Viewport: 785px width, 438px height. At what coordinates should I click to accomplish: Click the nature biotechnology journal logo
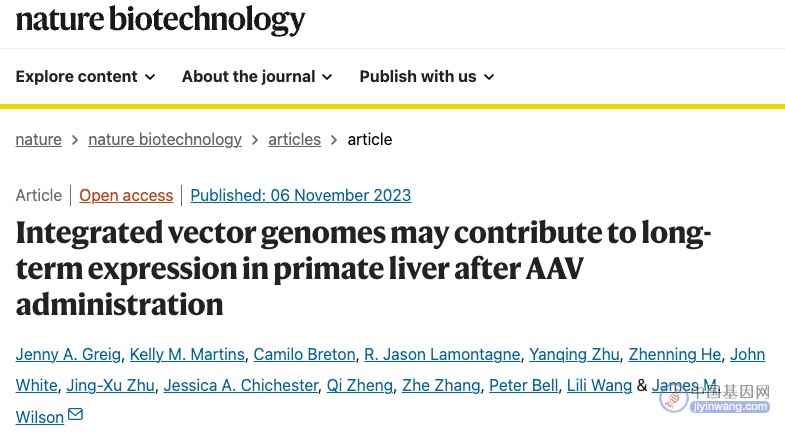click(x=160, y=20)
